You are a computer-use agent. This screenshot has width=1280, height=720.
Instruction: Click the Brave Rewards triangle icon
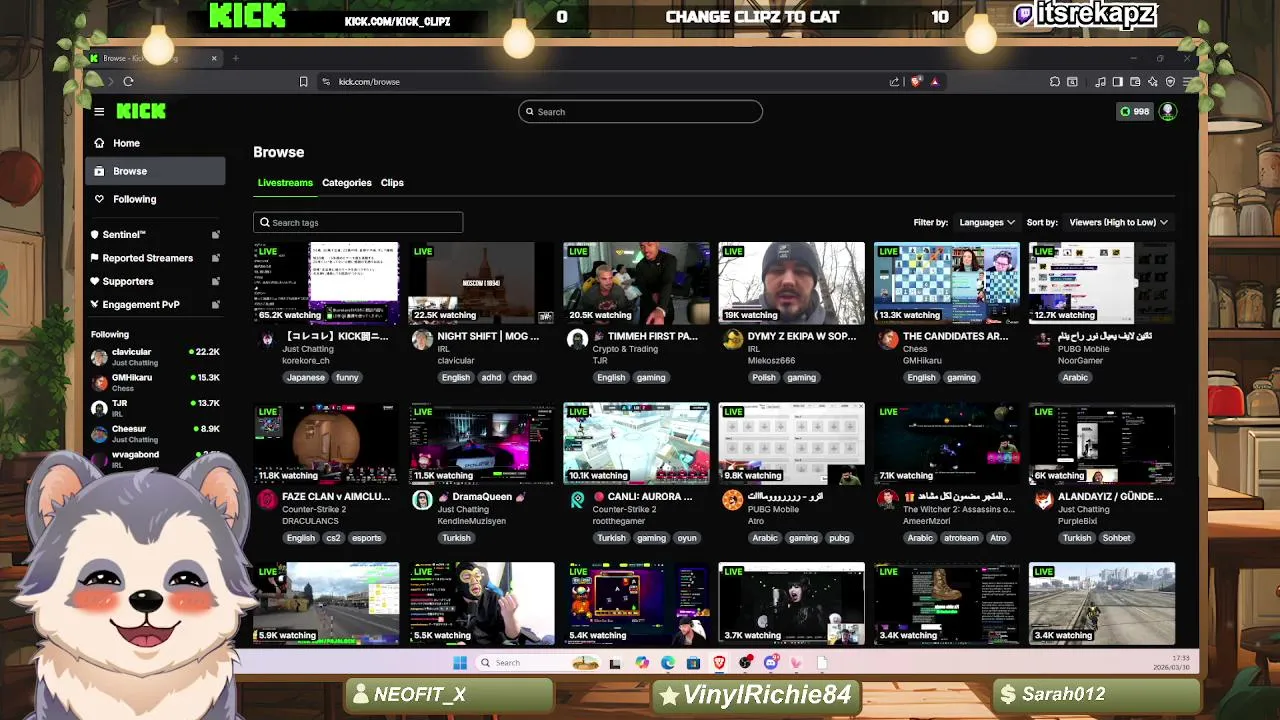pos(935,82)
